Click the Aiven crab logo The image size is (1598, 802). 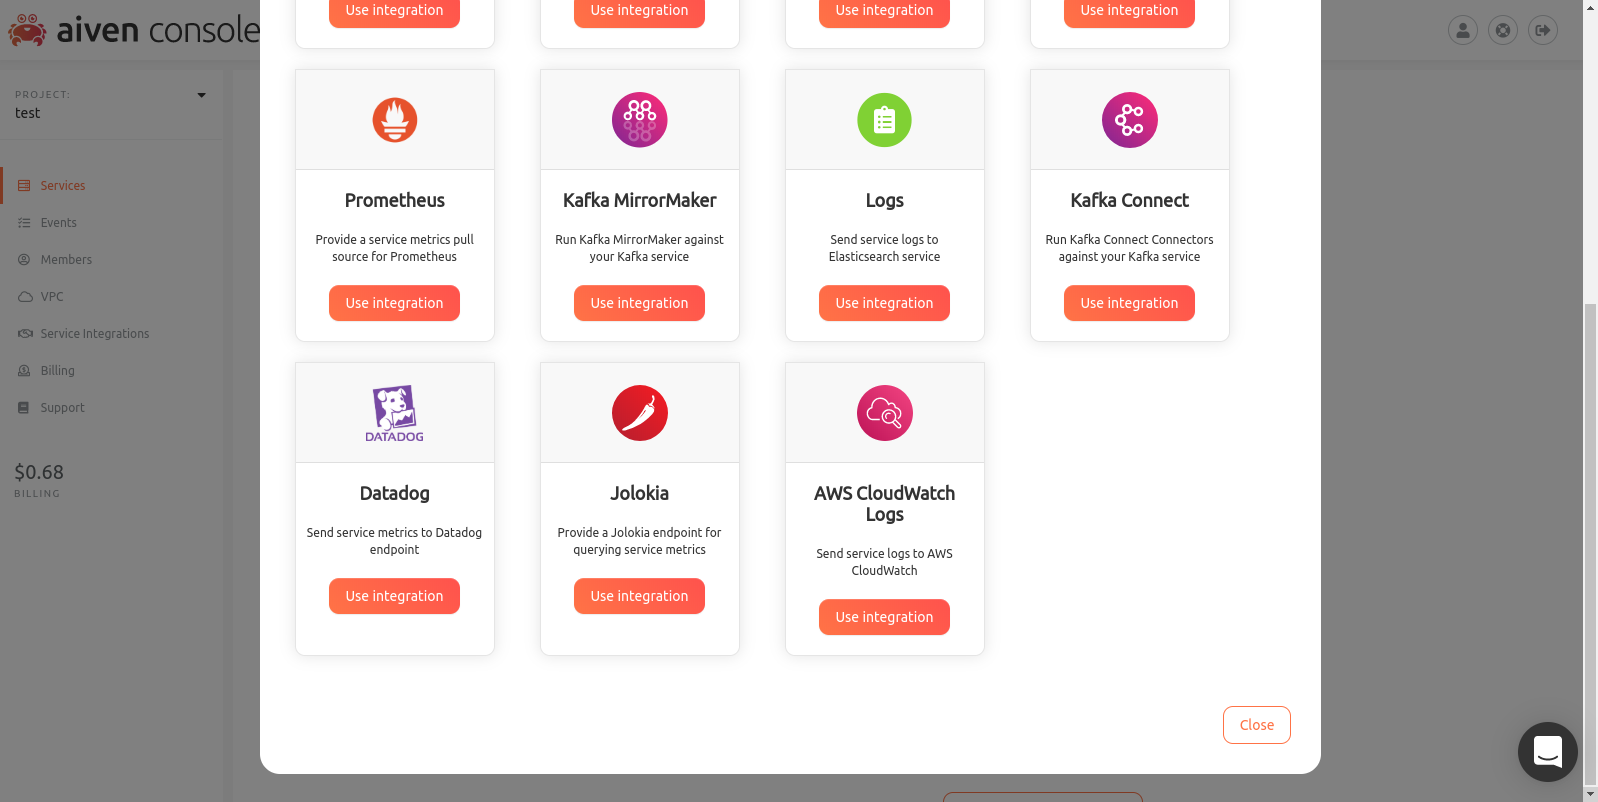pyautogui.click(x=27, y=30)
